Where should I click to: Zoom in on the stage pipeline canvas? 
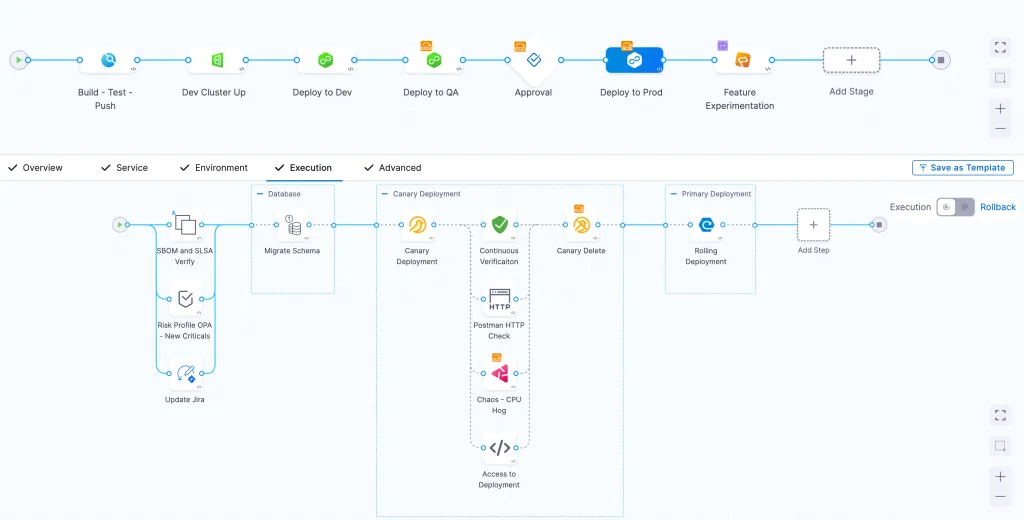click(x=1000, y=108)
